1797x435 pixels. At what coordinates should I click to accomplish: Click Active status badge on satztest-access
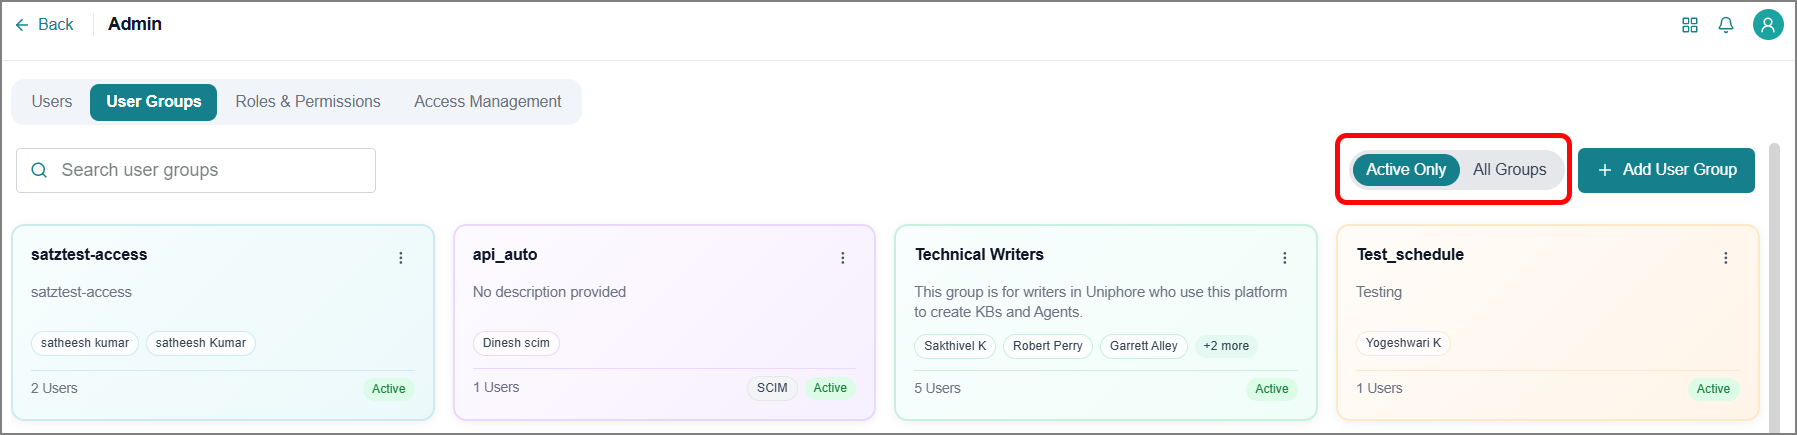point(389,389)
